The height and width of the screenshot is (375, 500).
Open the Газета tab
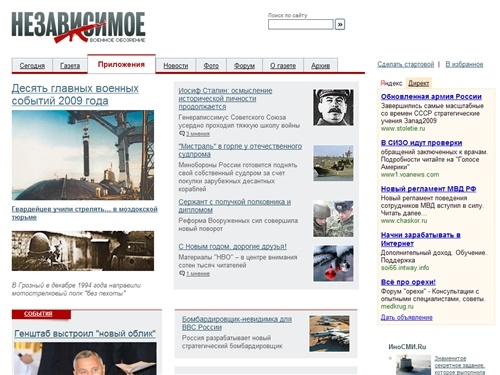point(70,66)
